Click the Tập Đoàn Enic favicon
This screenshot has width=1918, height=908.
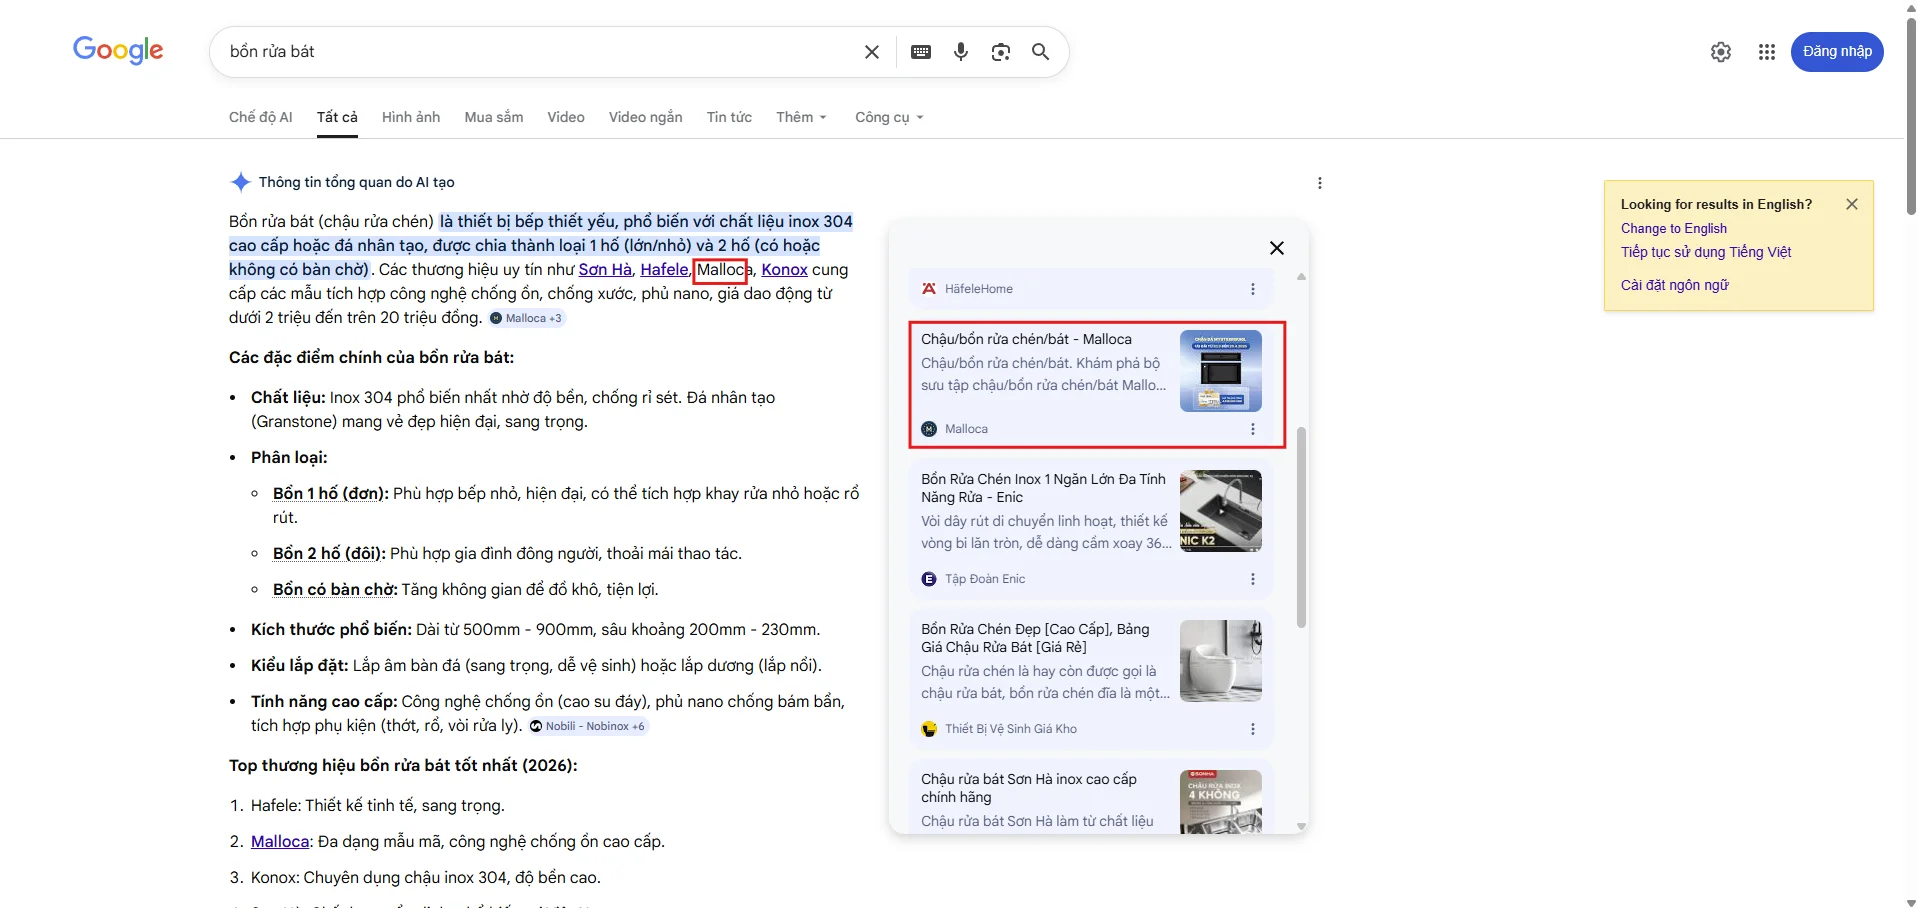pyautogui.click(x=929, y=579)
